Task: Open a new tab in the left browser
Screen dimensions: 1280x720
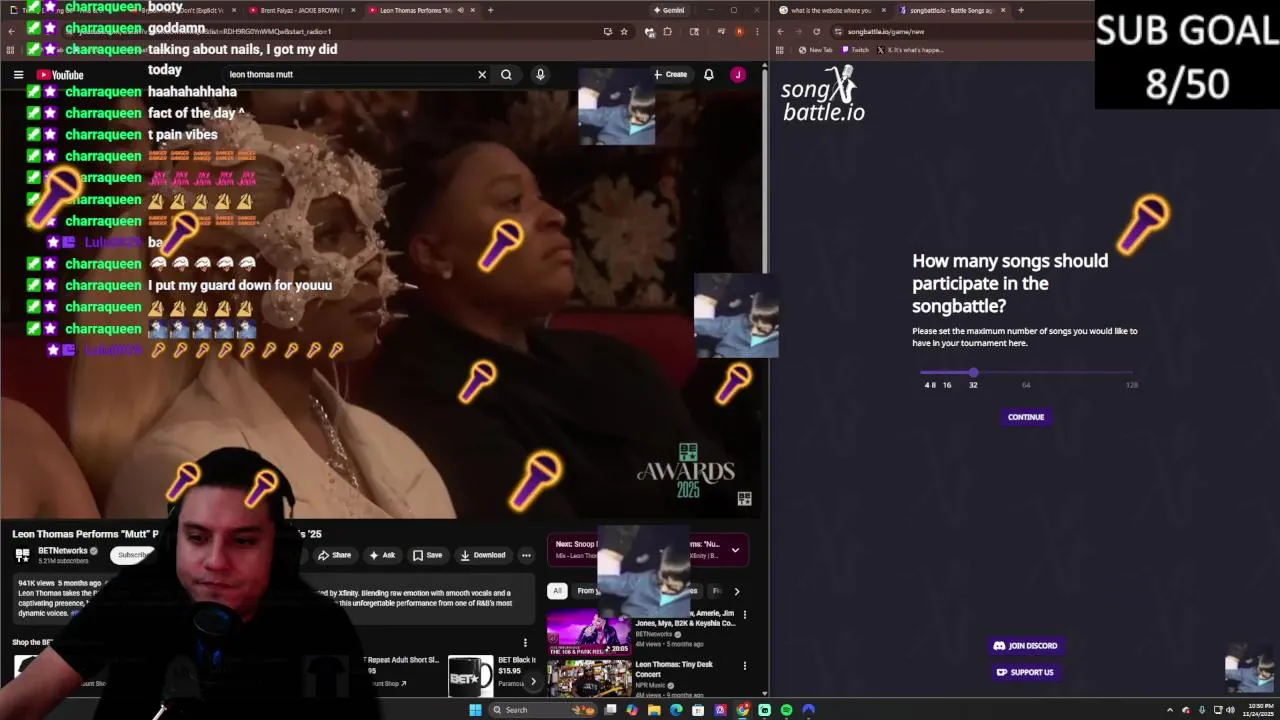Action: (490, 10)
